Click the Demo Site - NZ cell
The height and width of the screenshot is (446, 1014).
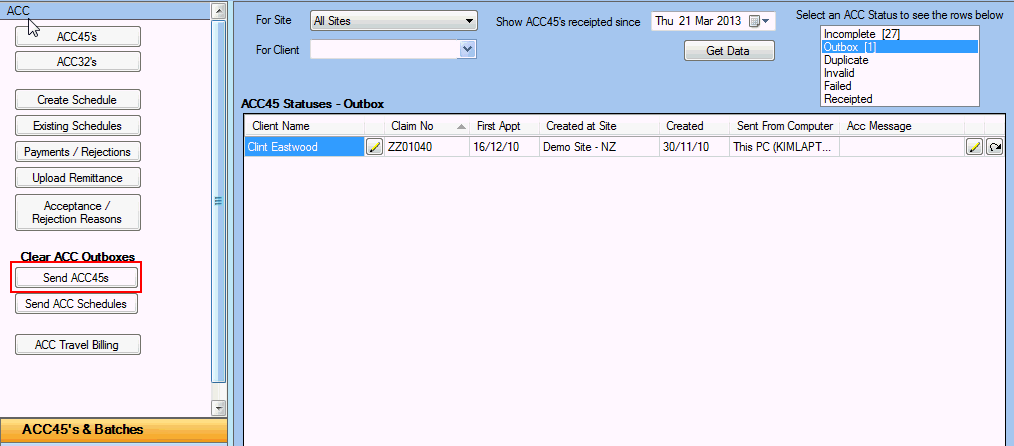(x=599, y=147)
